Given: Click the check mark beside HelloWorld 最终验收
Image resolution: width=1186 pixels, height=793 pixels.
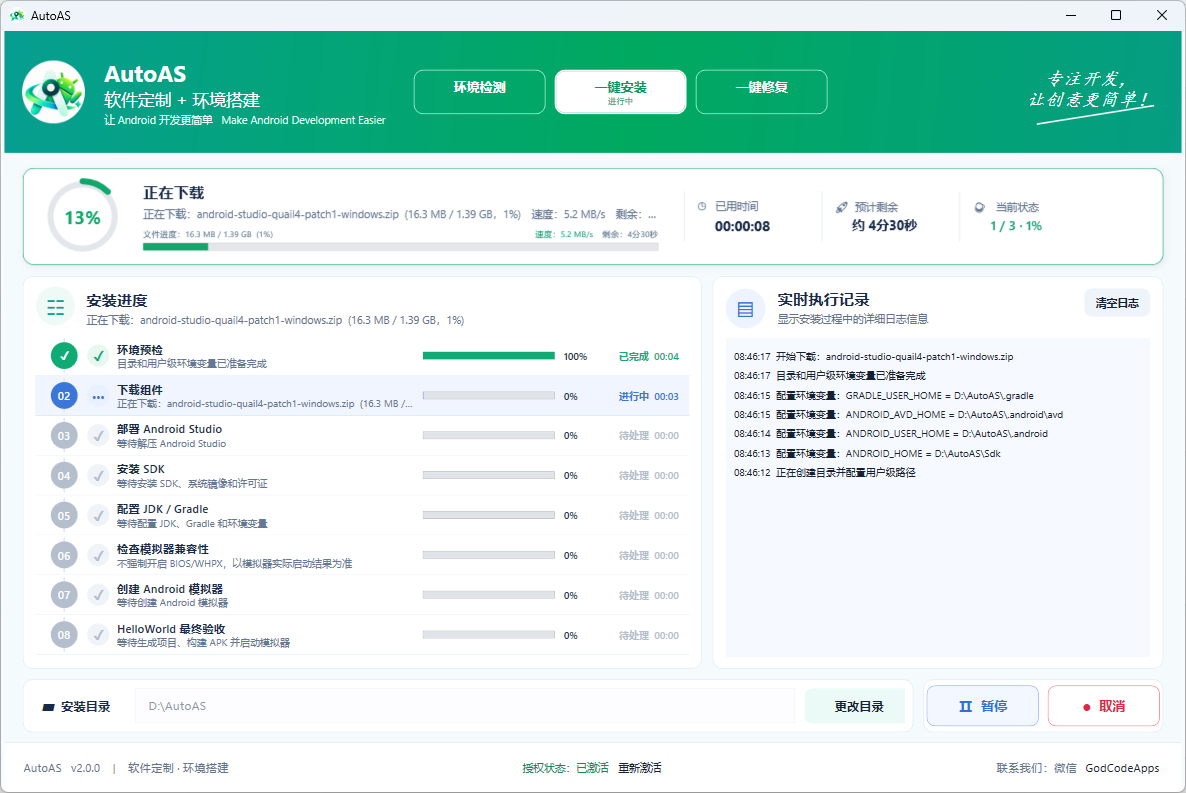Looking at the screenshot, I should tap(98, 636).
